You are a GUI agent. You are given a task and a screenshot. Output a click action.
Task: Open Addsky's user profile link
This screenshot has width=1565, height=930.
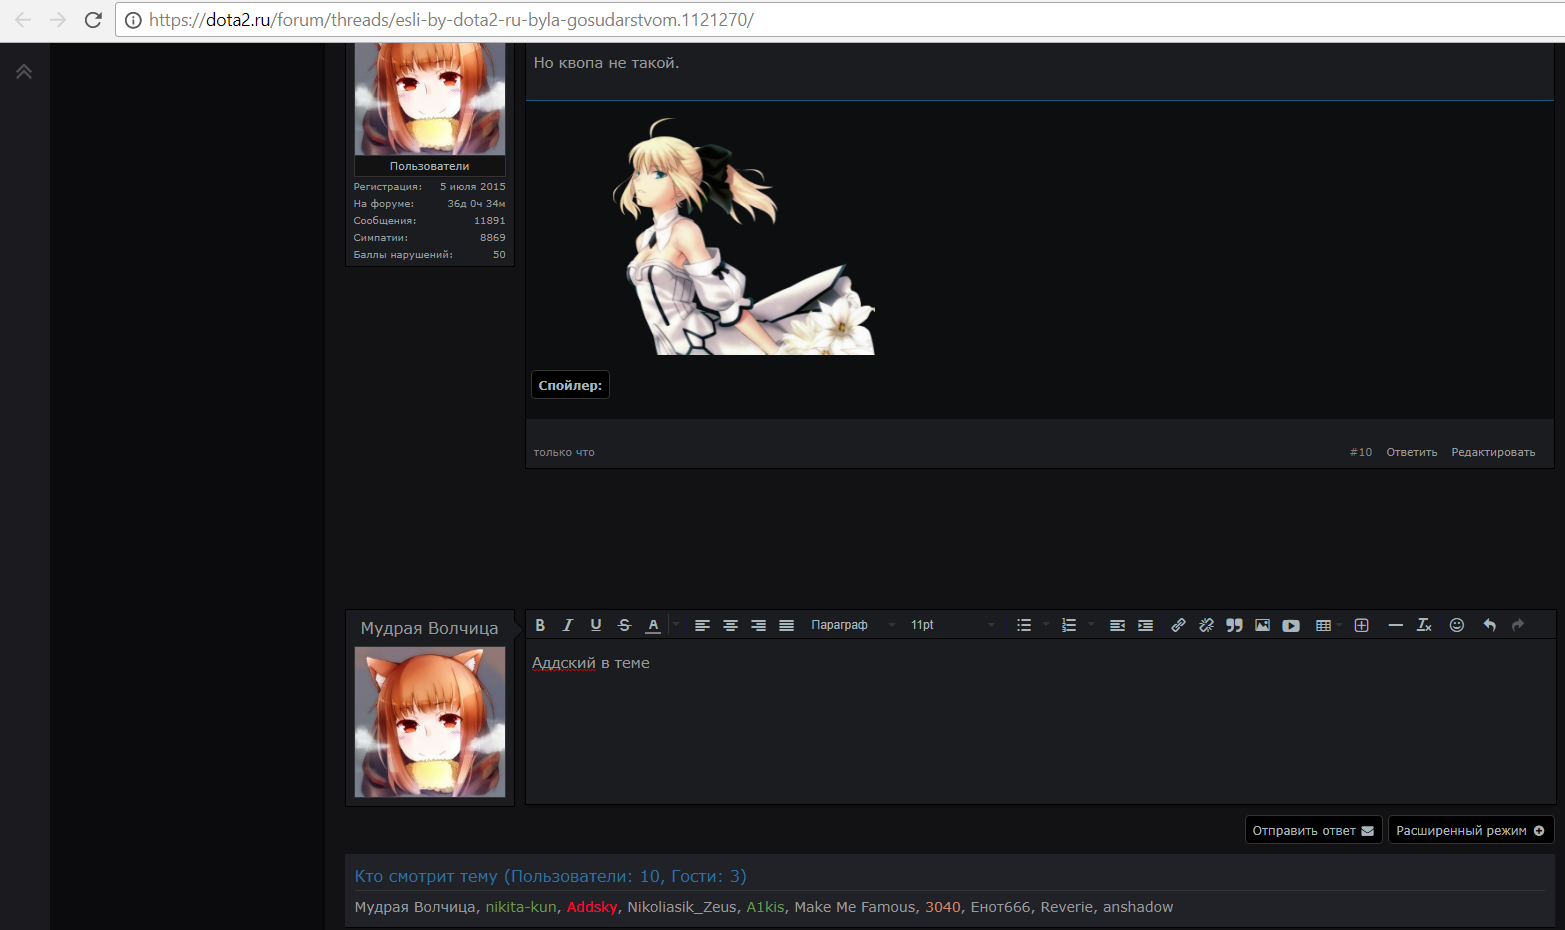coord(592,906)
